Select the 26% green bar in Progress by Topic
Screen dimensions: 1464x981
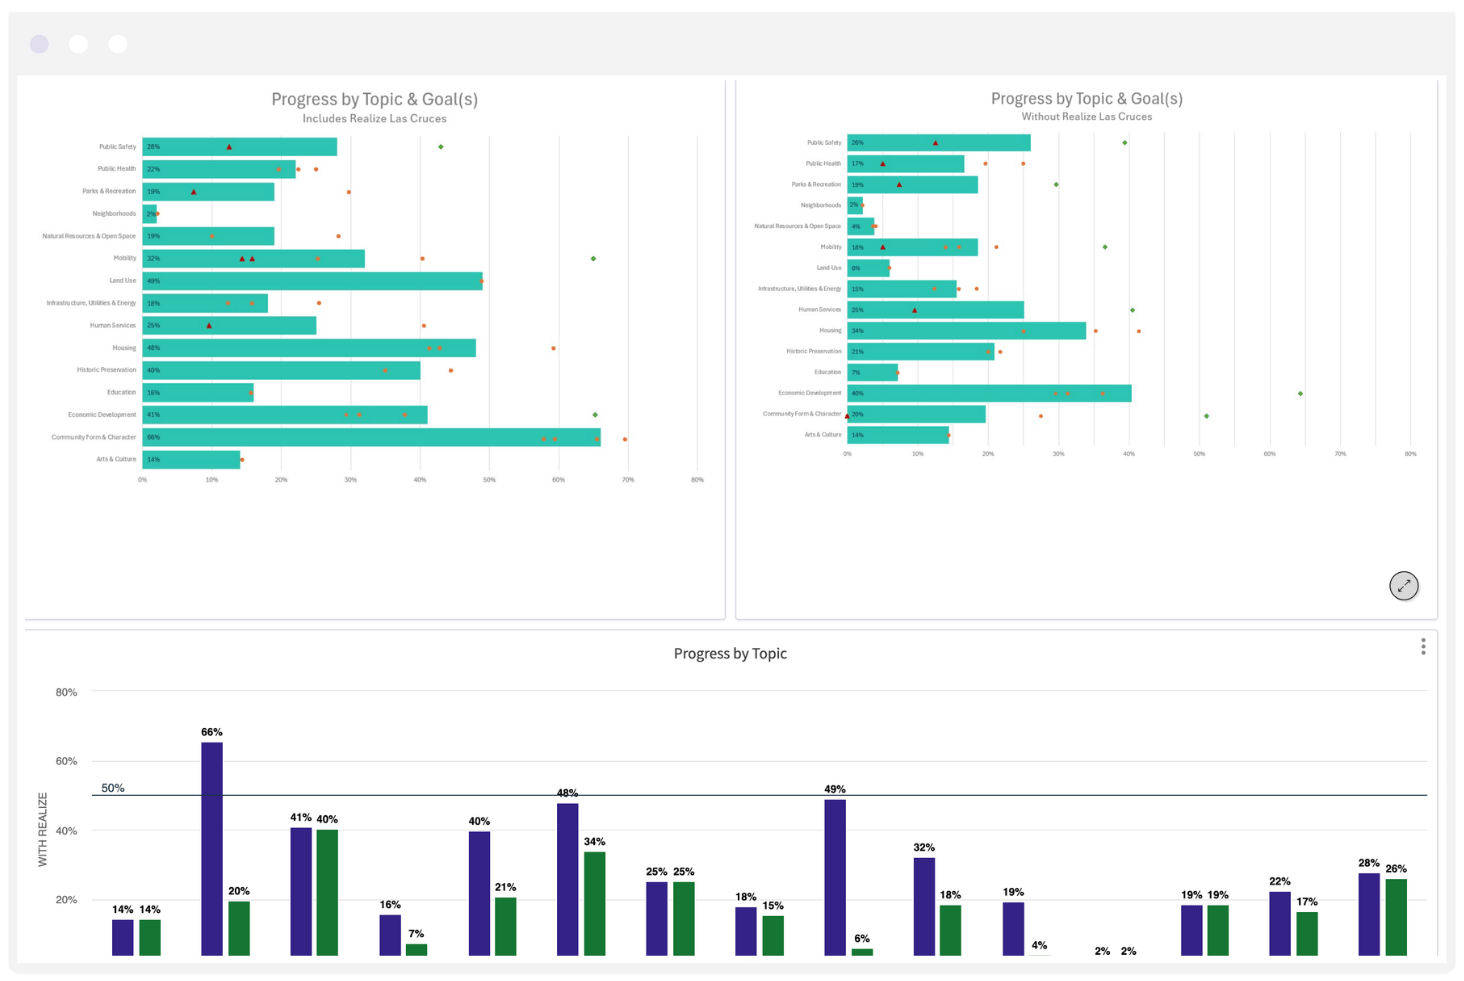click(1396, 918)
